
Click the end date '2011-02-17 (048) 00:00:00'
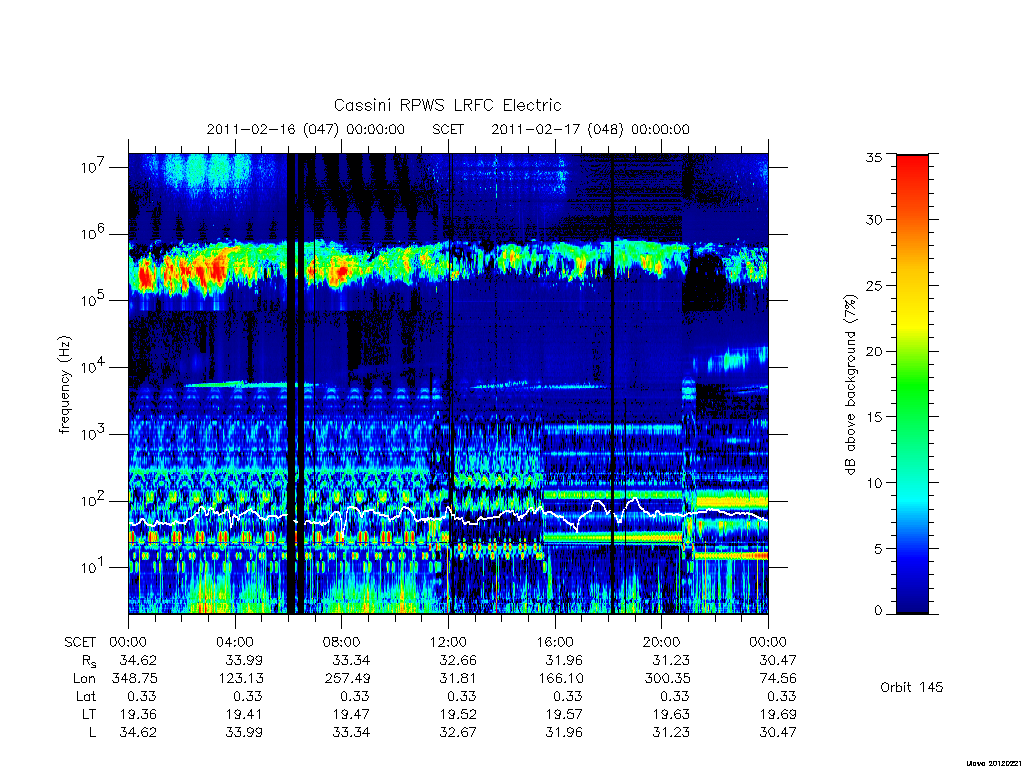coord(590,129)
